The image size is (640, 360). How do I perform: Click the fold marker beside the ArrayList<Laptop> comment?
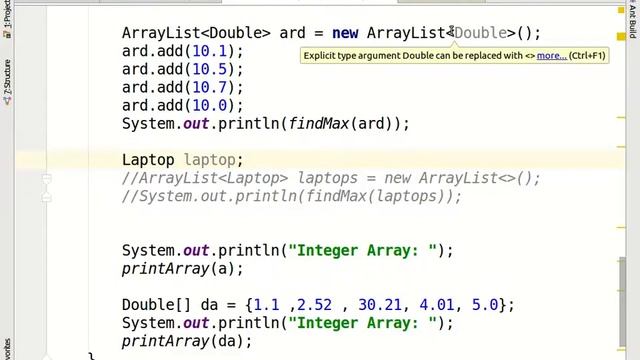coord(47,179)
